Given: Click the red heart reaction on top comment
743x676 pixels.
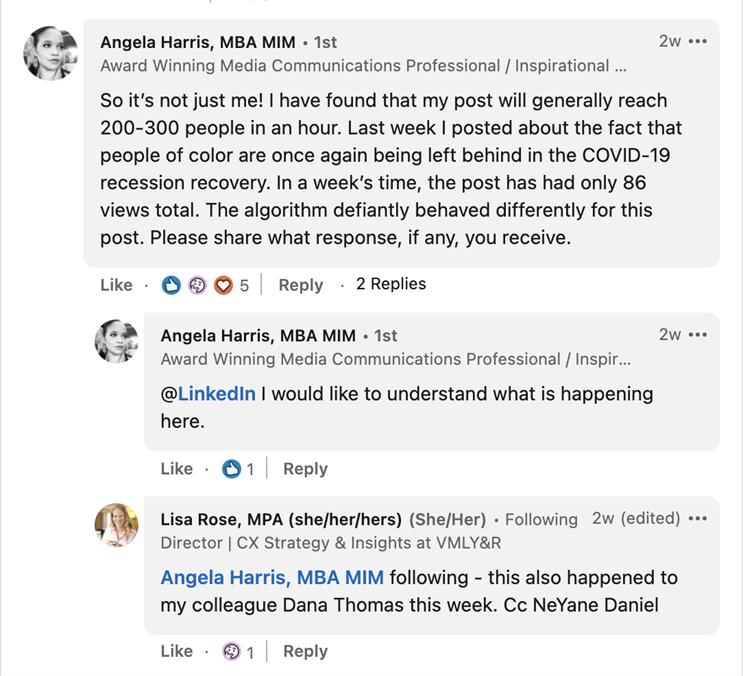Looking at the screenshot, I should [x=223, y=285].
